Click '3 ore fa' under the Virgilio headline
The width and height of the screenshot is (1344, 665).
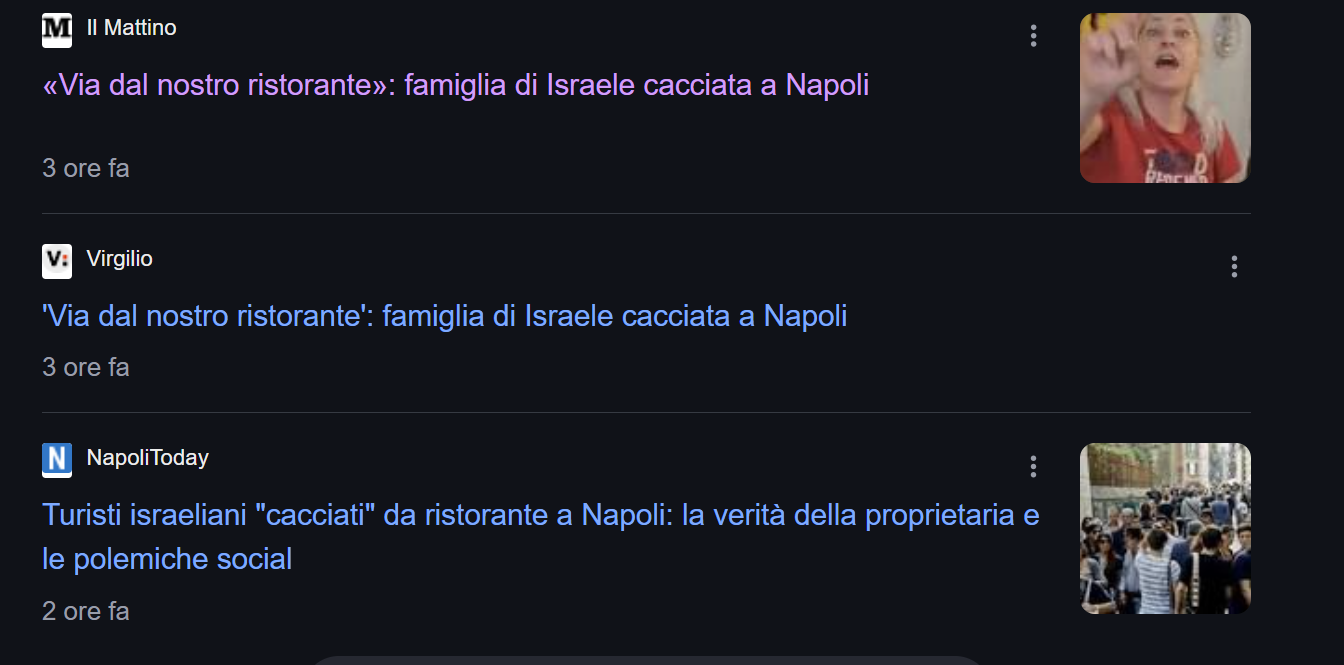pos(86,368)
